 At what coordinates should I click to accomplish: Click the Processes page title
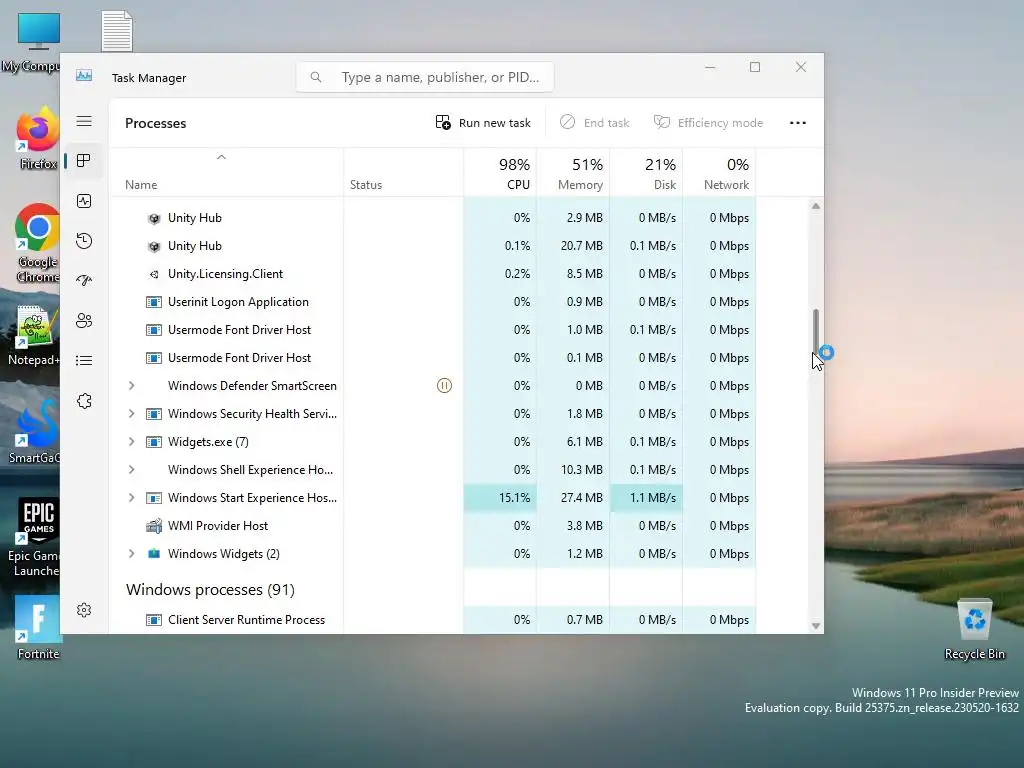point(155,123)
